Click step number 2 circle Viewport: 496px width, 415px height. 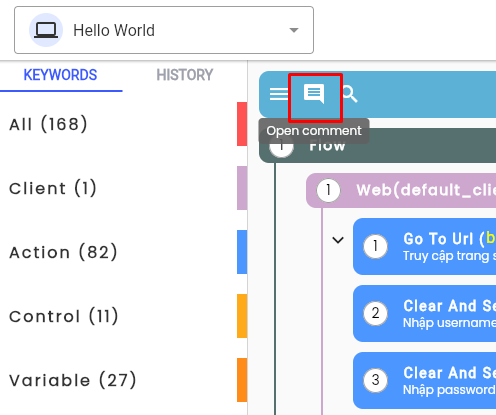click(376, 313)
